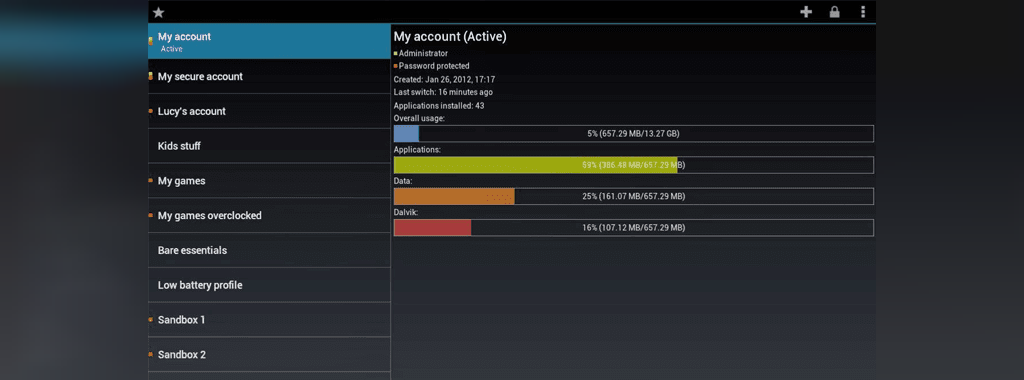This screenshot has width=1024, height=380.
Task: Switch to My games profile
Action: [x=269, y=181]
